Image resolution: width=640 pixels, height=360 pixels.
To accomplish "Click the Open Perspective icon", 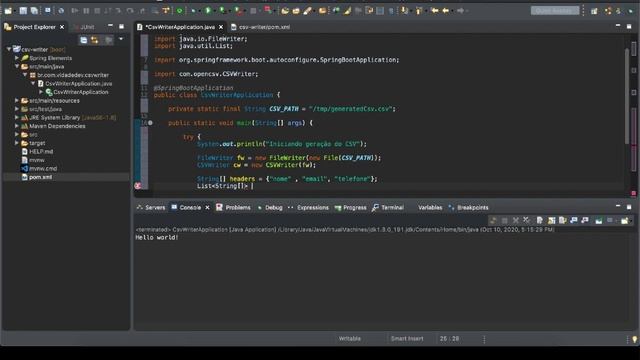I will pos(594,11).
